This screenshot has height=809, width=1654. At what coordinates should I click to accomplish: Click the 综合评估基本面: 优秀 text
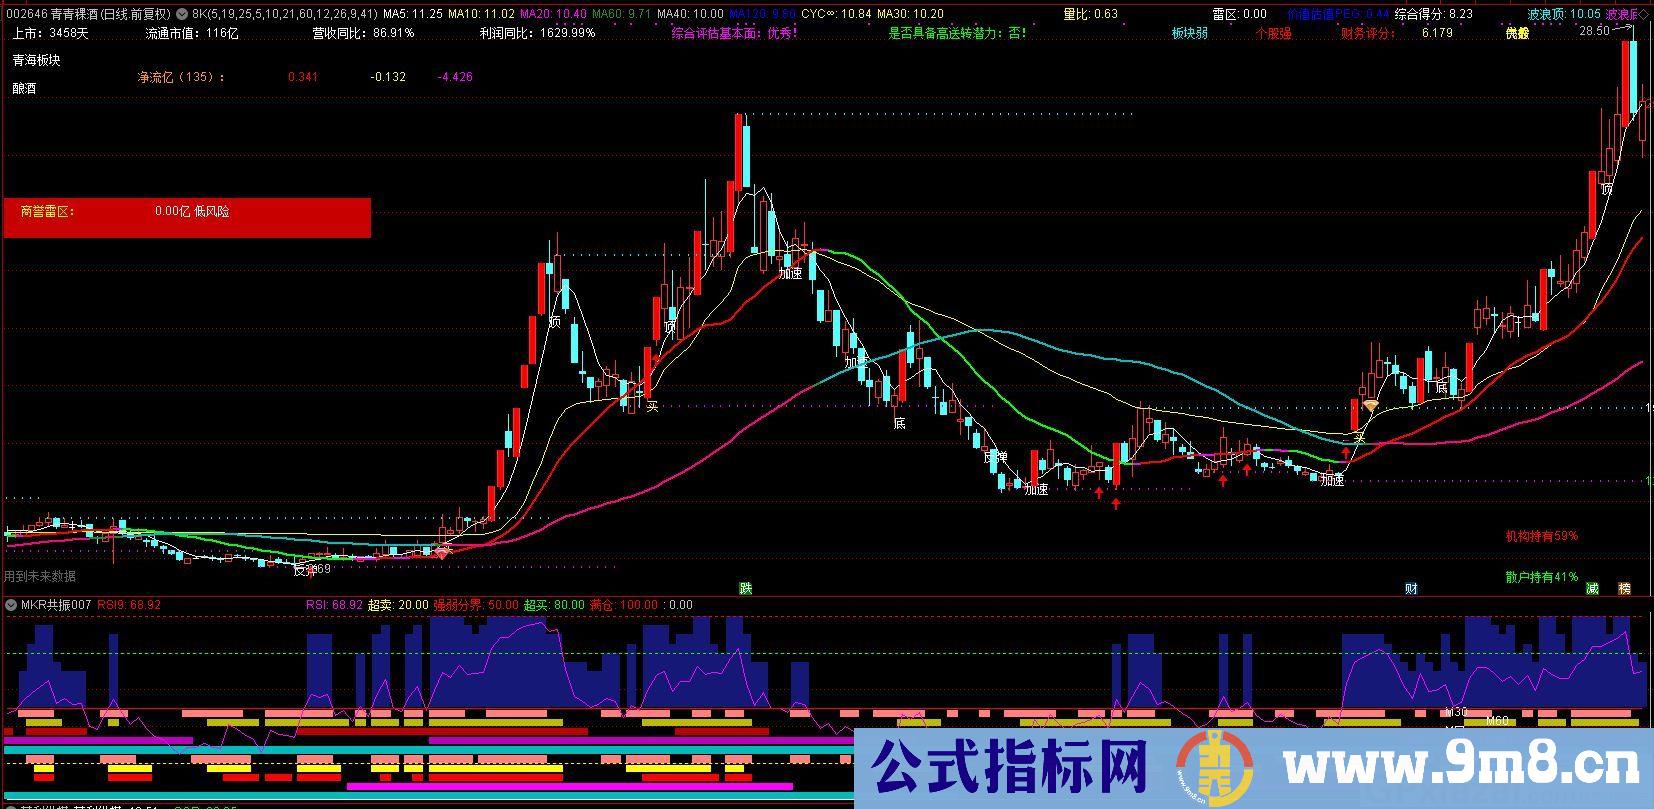pos(734,33)
